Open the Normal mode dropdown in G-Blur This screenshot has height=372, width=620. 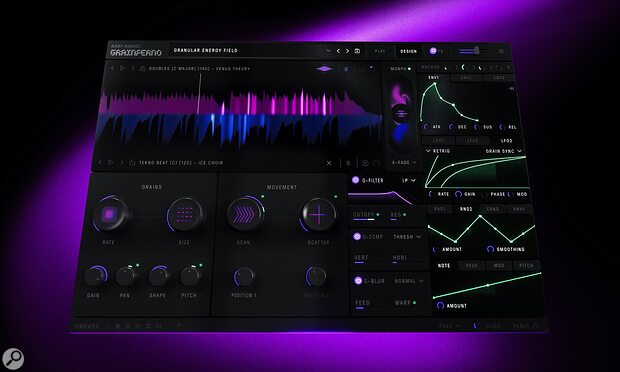click(409, 281)
